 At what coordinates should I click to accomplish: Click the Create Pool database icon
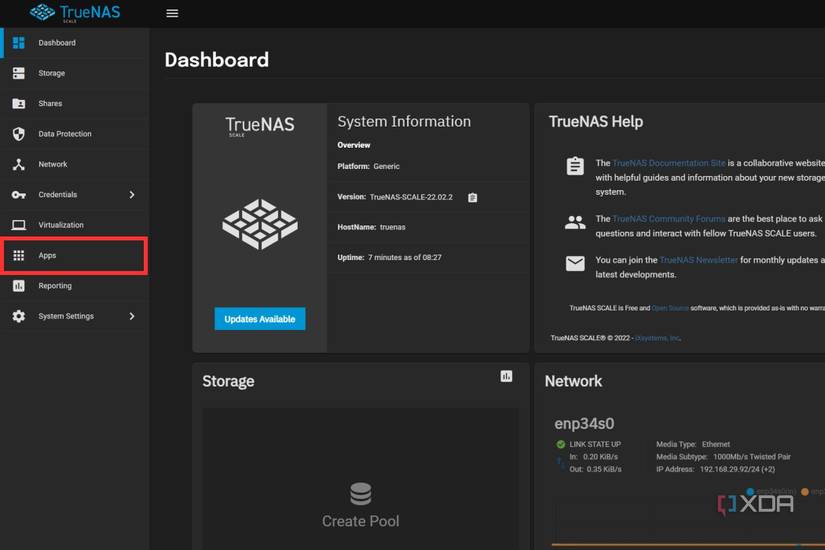click(x=361, y=494)
